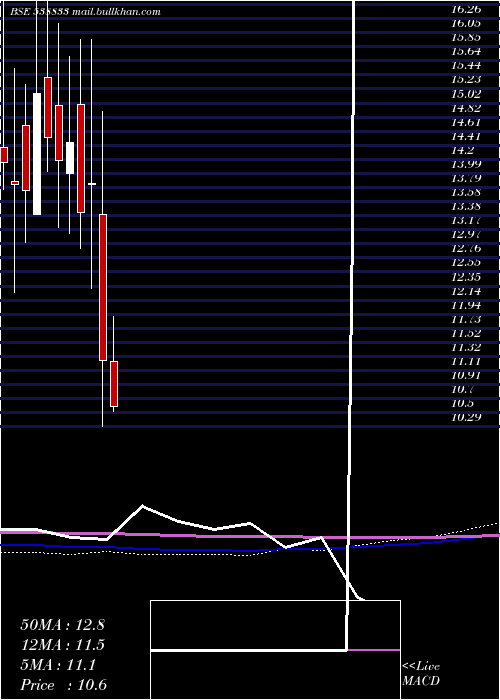Select the 13.99 price axis label
The height and width of the screenshot is (700, 500).
(x=466, y=165)
